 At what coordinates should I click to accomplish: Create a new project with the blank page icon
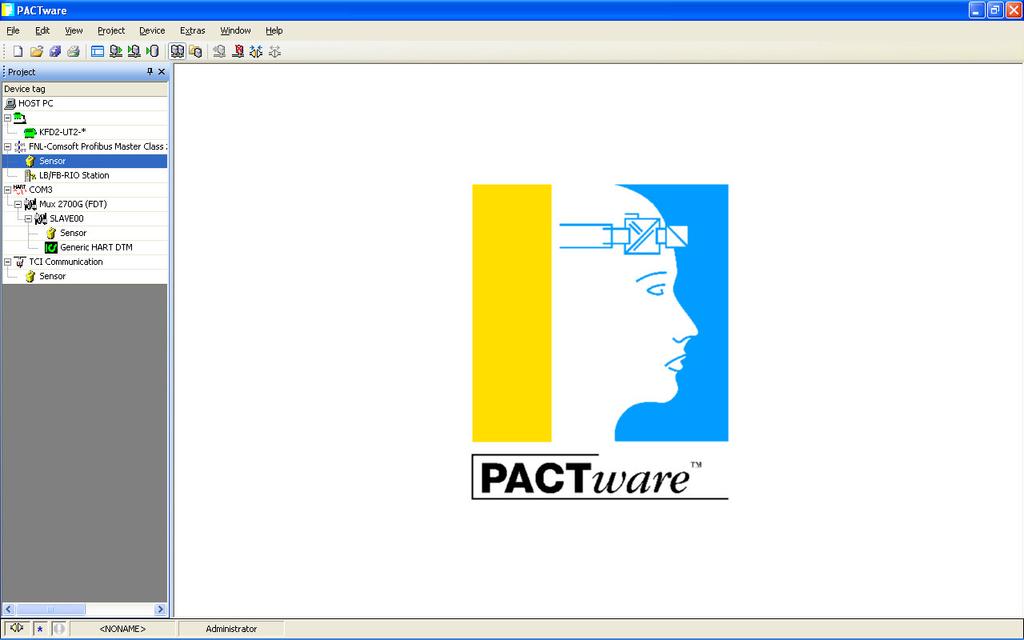[x=18, y=51]
